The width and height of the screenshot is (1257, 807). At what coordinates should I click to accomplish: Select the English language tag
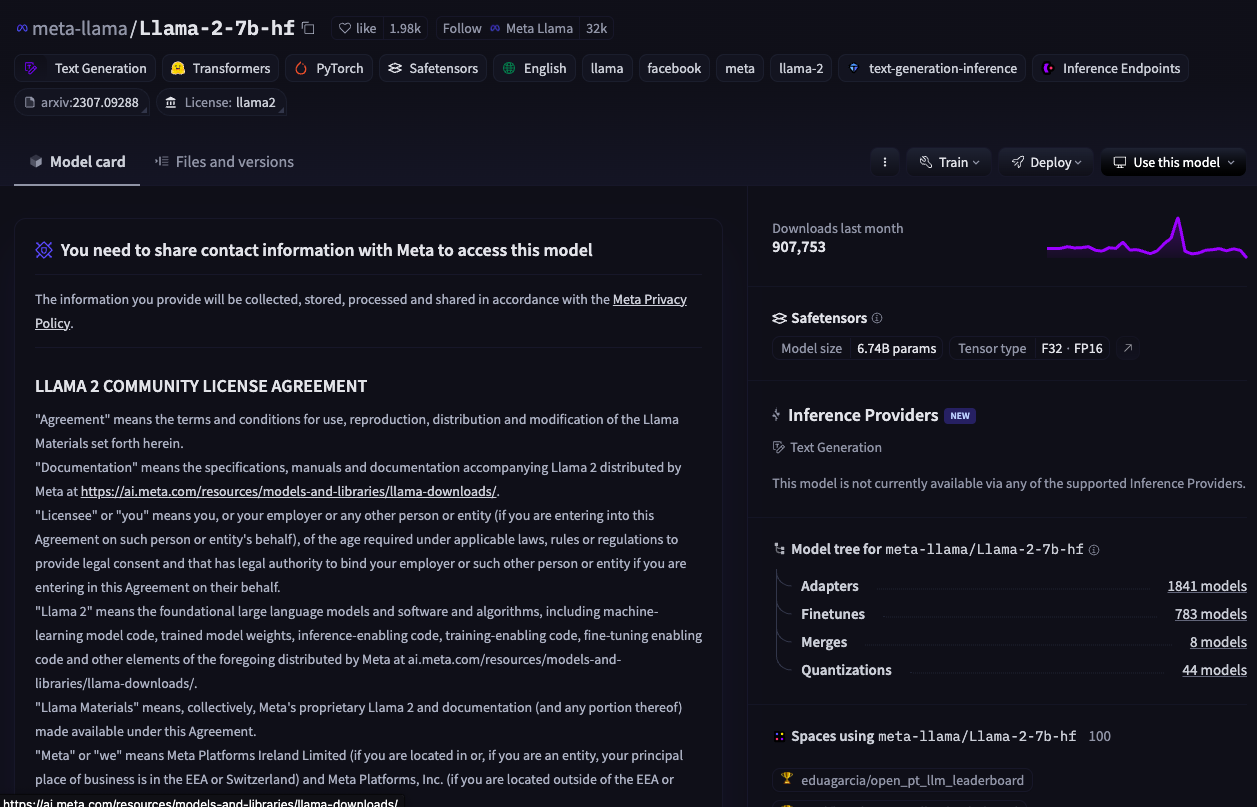[534, 68]
